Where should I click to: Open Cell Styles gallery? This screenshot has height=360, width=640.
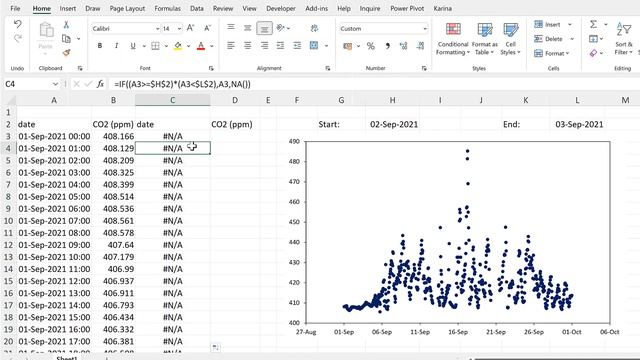(510, 39)
